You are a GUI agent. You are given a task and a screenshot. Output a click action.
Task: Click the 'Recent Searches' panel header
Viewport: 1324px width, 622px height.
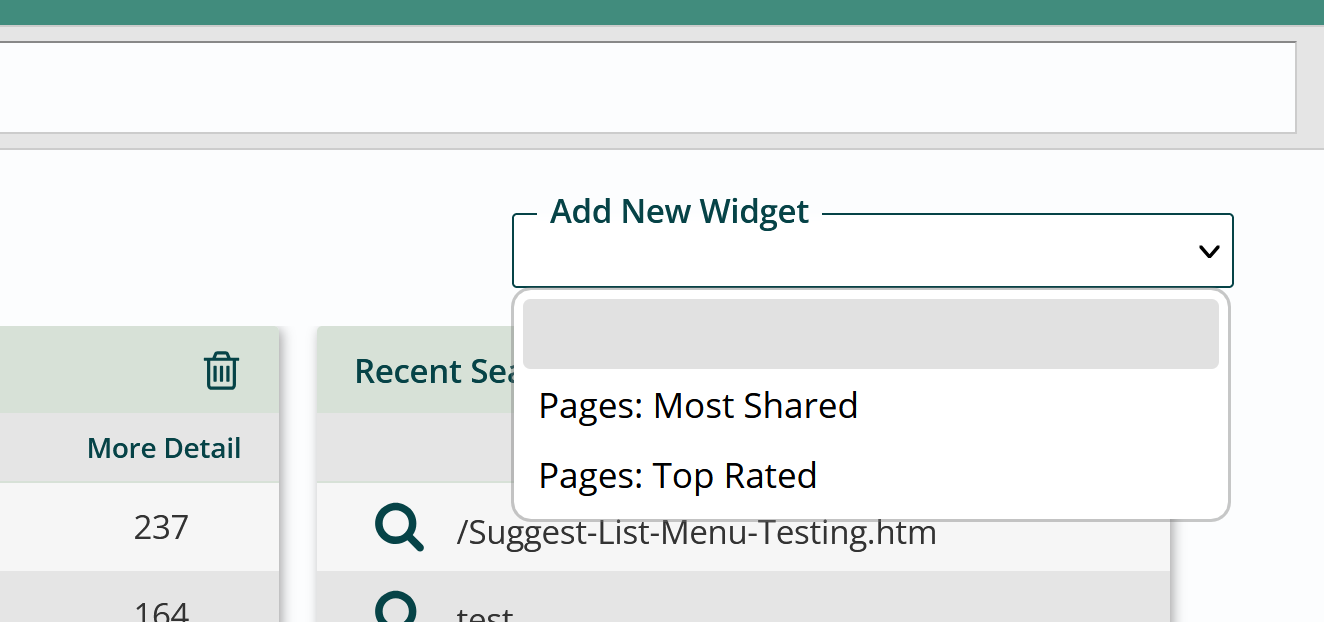coord(420,370)
